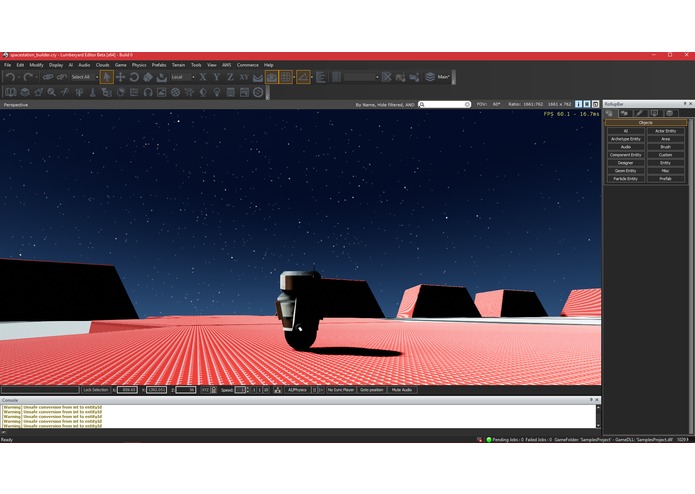Viewport: 695px width, 494px height.
Task: Open the circled S substance icon
Action: point(258,92)
